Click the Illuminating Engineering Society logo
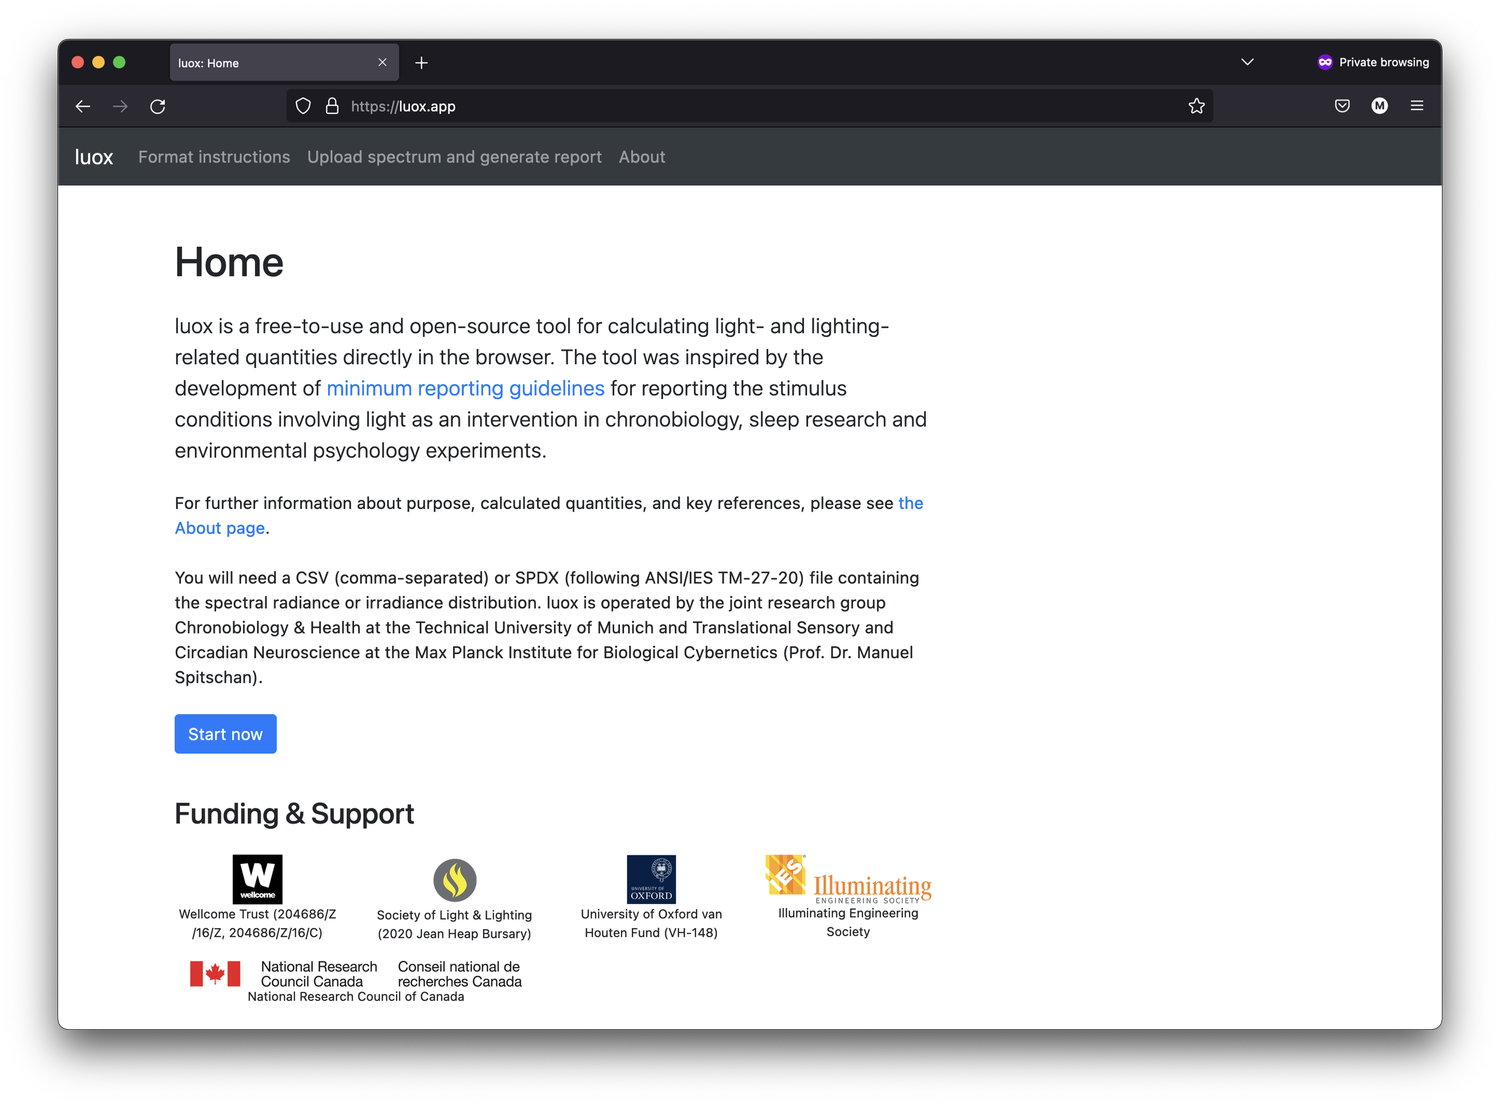 click(x=848, y=879)
